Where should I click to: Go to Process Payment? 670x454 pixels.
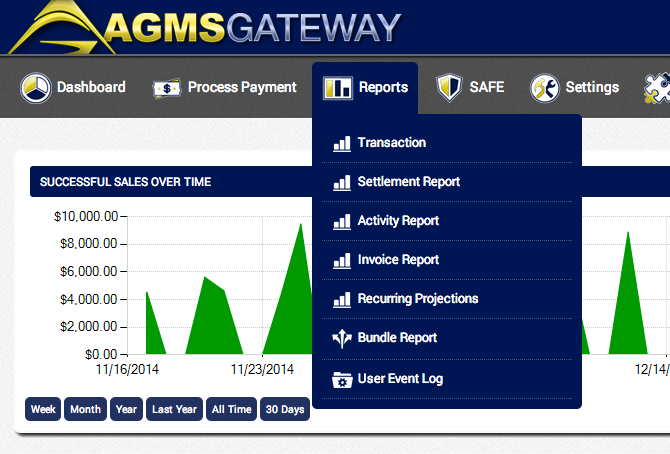point(225,88)
